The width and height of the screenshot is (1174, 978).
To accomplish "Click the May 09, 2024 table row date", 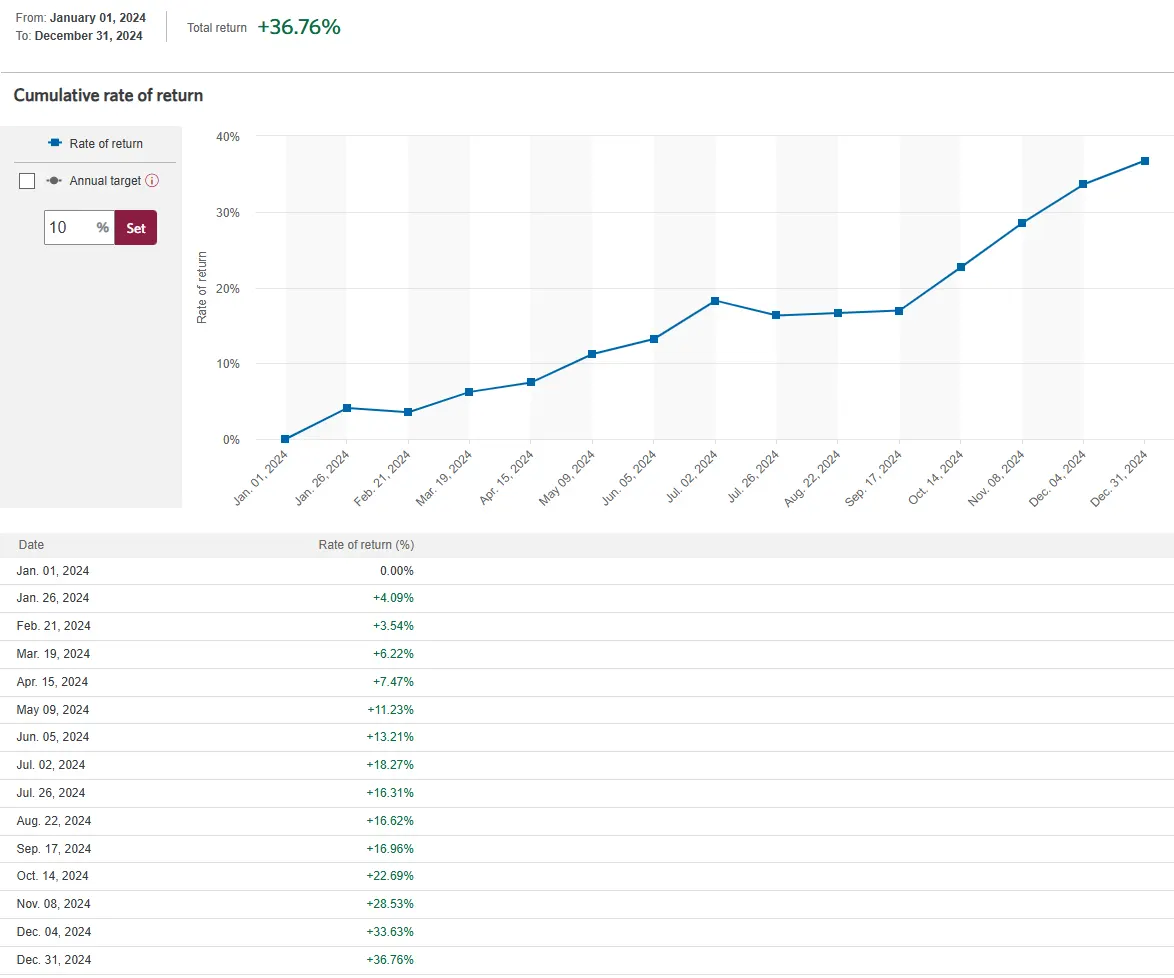I will pos(52,709).
